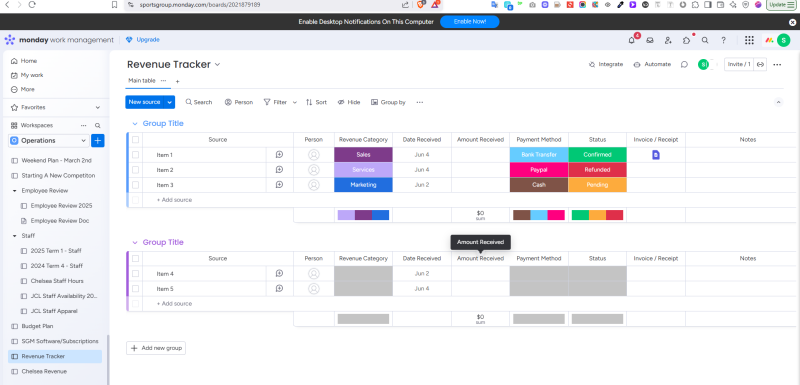This screenshot has height=385, width=800.
Task: Open the inbox tray icon
Action: click(650, 40)
